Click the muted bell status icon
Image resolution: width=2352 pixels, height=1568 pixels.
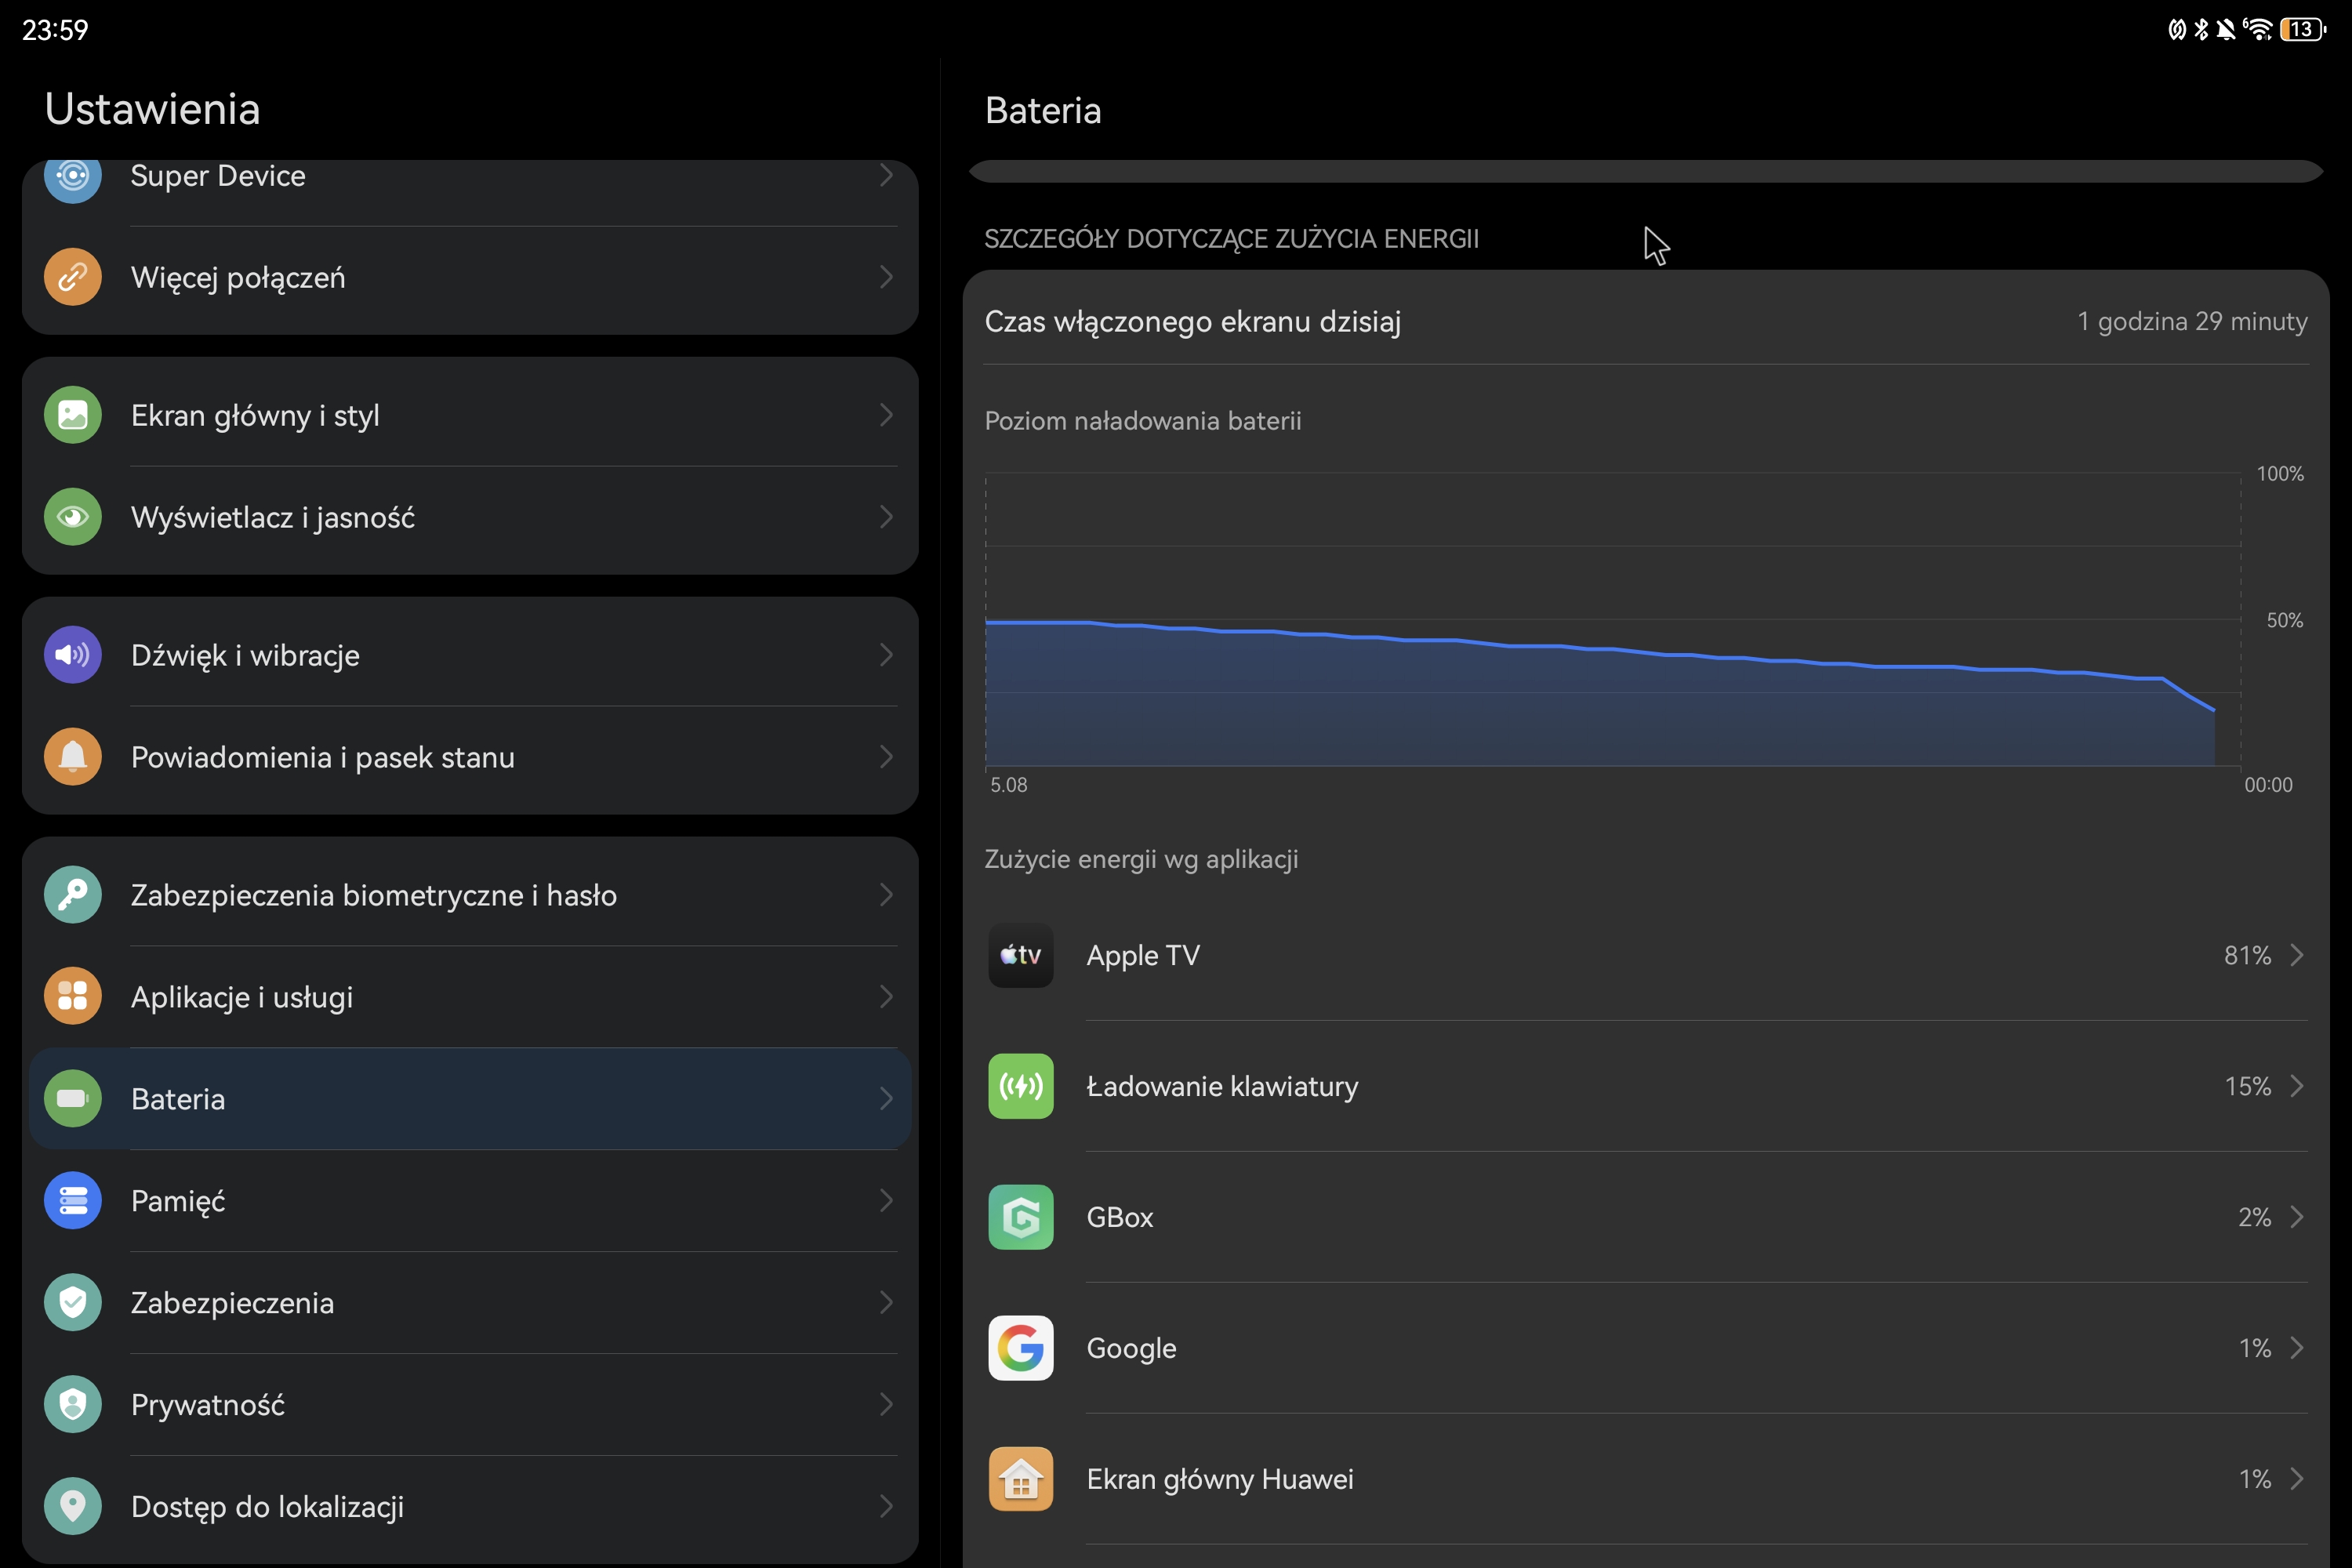2226,29
